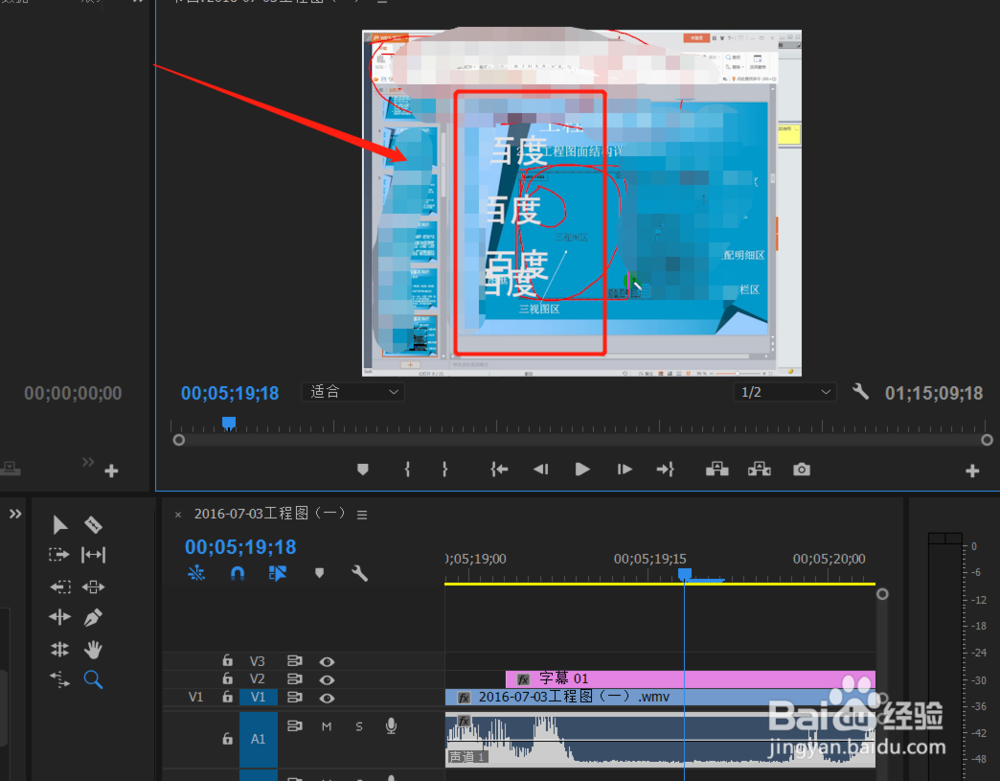Screen dimensions: 1000x781
Task: Open zoom level dropdown 适合
Action: (x=353, y=392)
